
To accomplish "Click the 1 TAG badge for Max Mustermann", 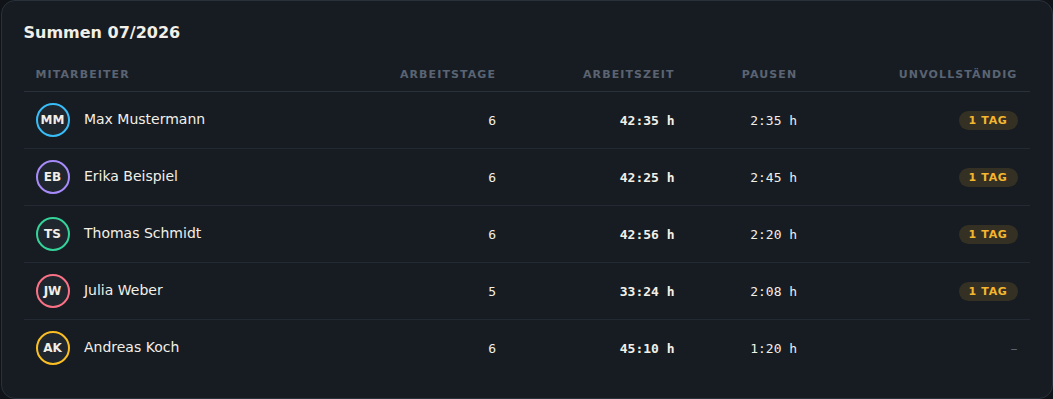I will coord(988,120).
